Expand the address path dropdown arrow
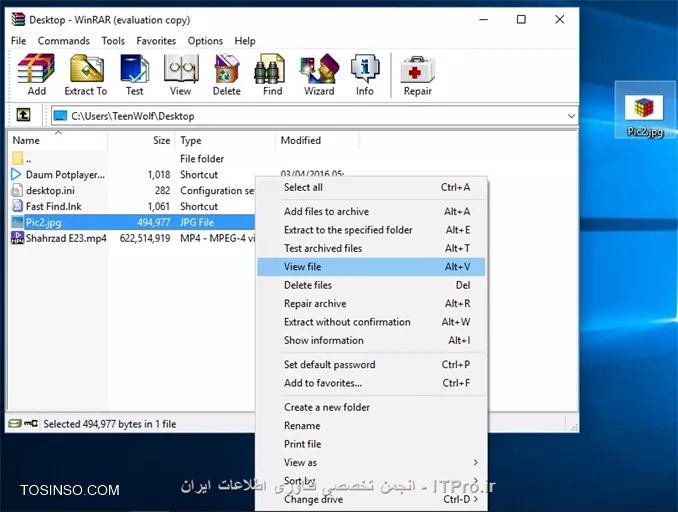 click(571, 116)
